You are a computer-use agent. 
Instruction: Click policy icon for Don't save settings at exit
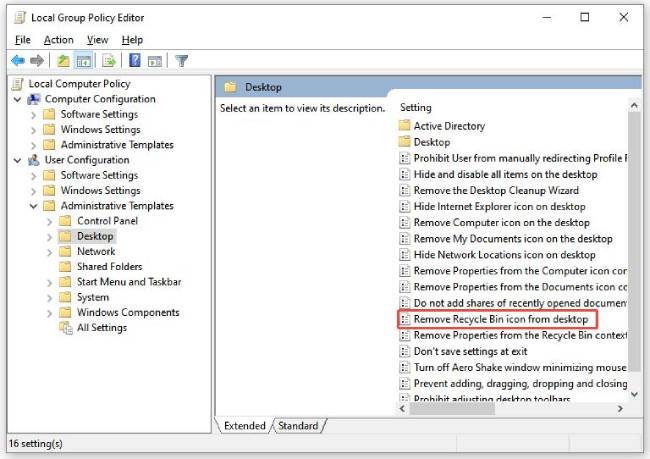pos(404,352)
